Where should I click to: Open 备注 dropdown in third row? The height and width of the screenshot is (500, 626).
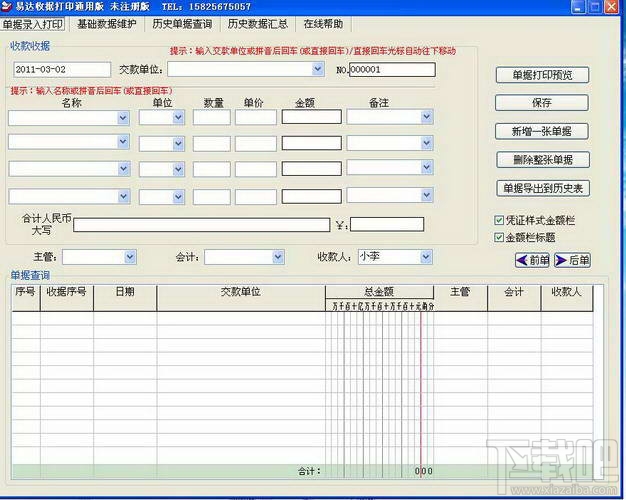tap(427, 167)
